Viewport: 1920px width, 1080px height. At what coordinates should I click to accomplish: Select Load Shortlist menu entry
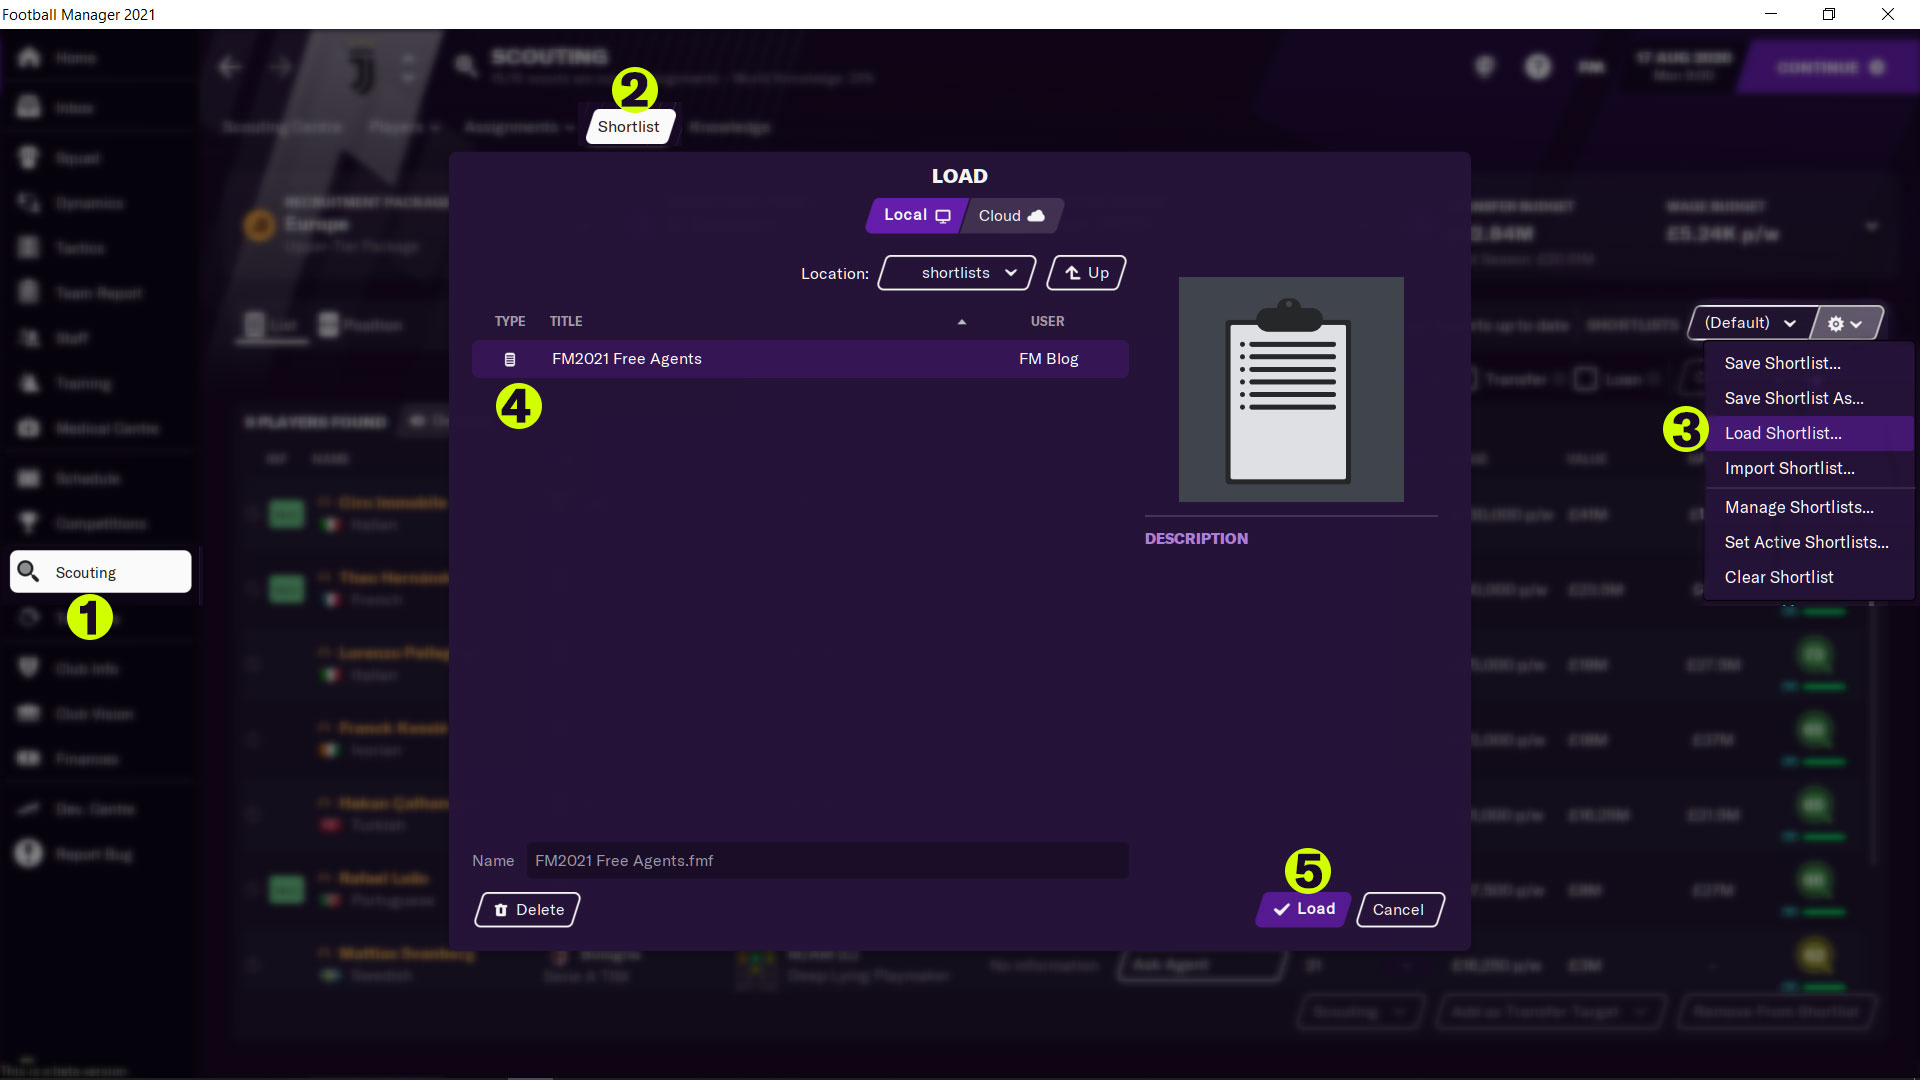coord(1782,433)
